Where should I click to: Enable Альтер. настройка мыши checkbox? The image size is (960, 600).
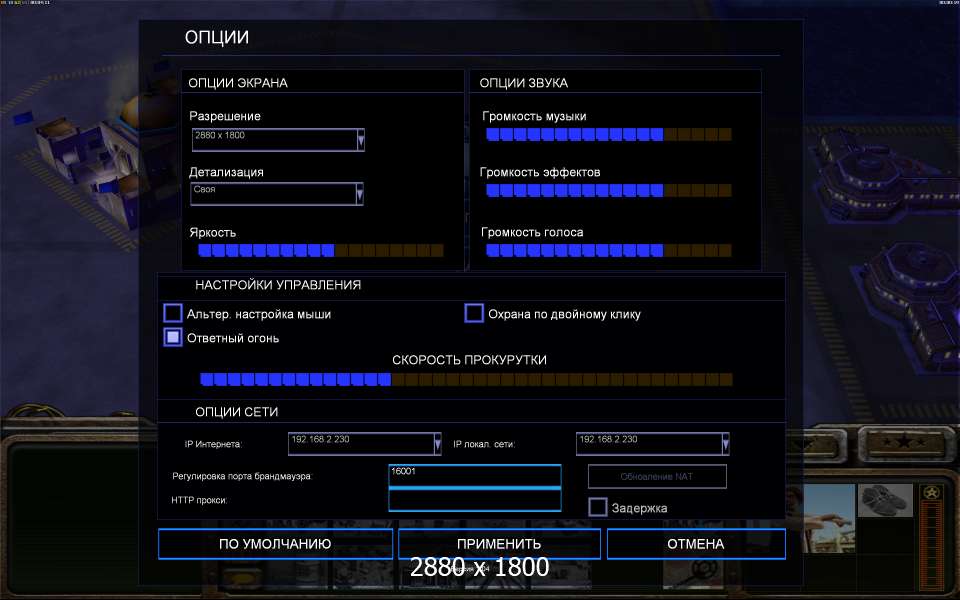point(173,313)
